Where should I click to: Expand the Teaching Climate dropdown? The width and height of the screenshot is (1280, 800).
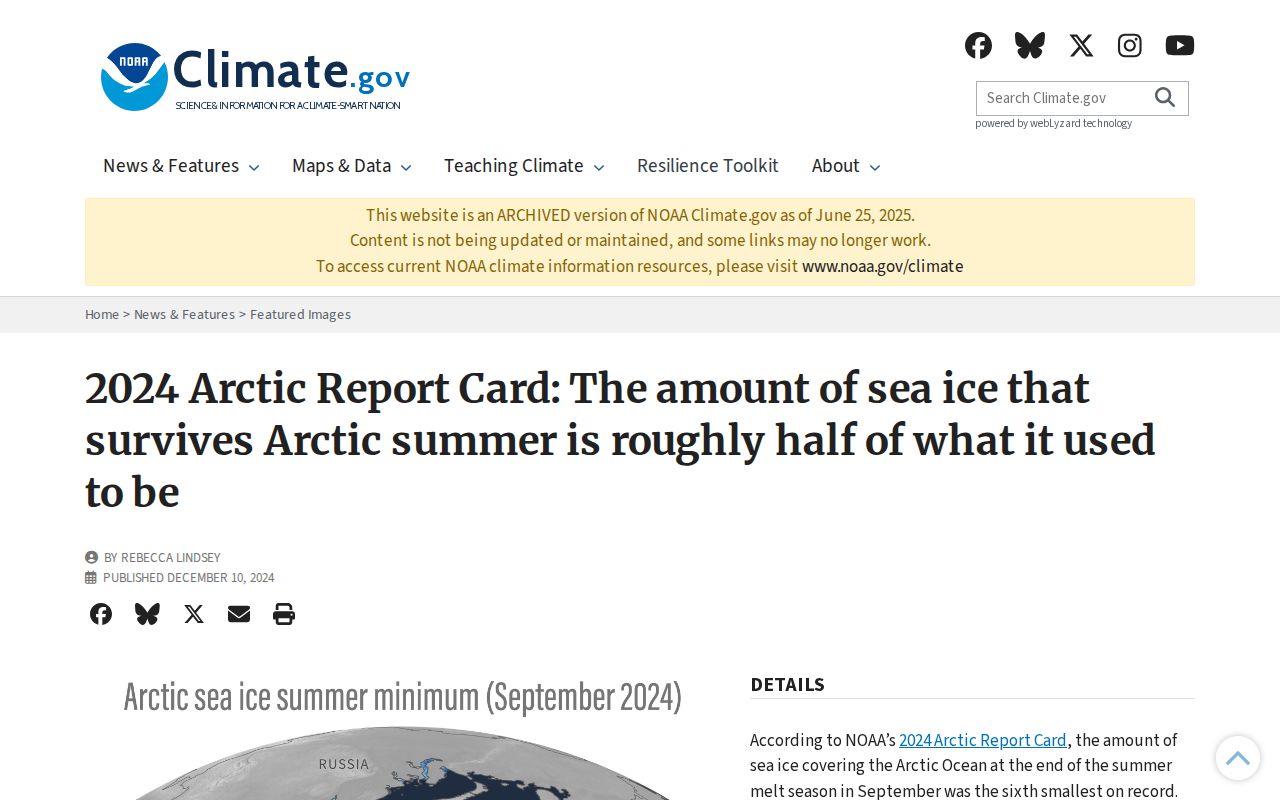524,166
